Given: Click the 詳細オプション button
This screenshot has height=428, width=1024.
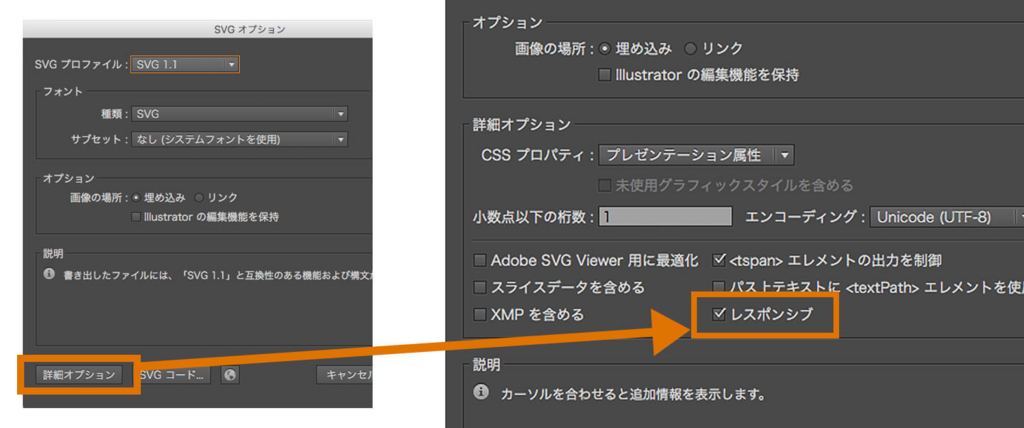Looking at the screenshot, I should click(79, 374).
